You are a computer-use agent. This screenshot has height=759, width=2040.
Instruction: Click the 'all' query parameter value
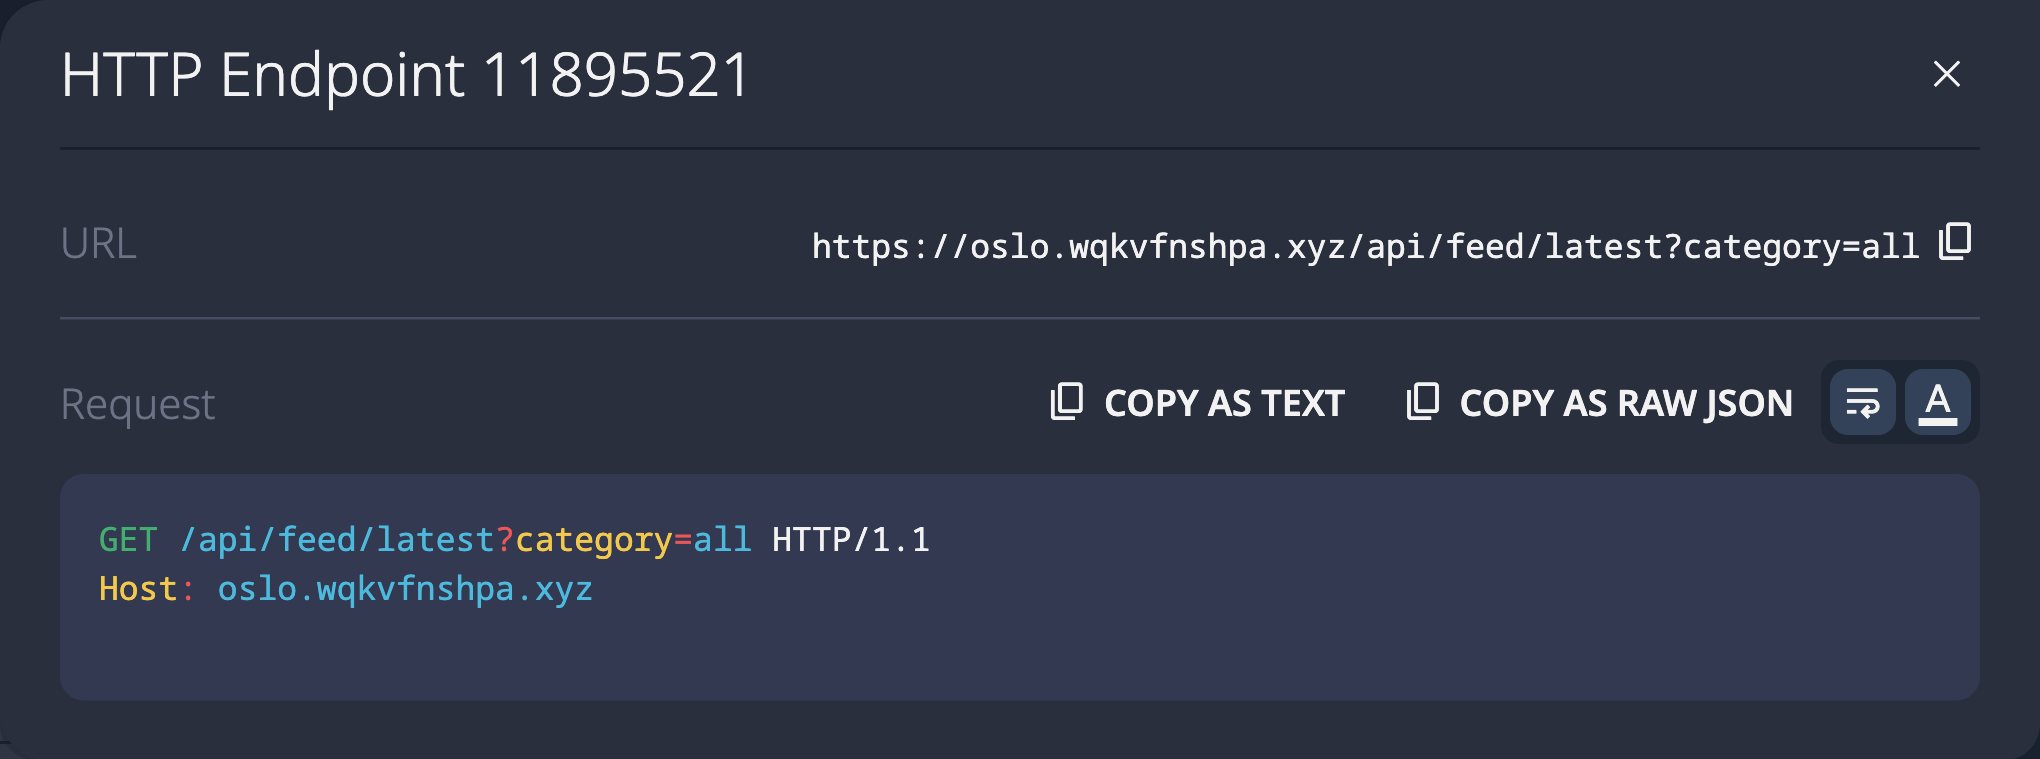click(x=722, y=540)
